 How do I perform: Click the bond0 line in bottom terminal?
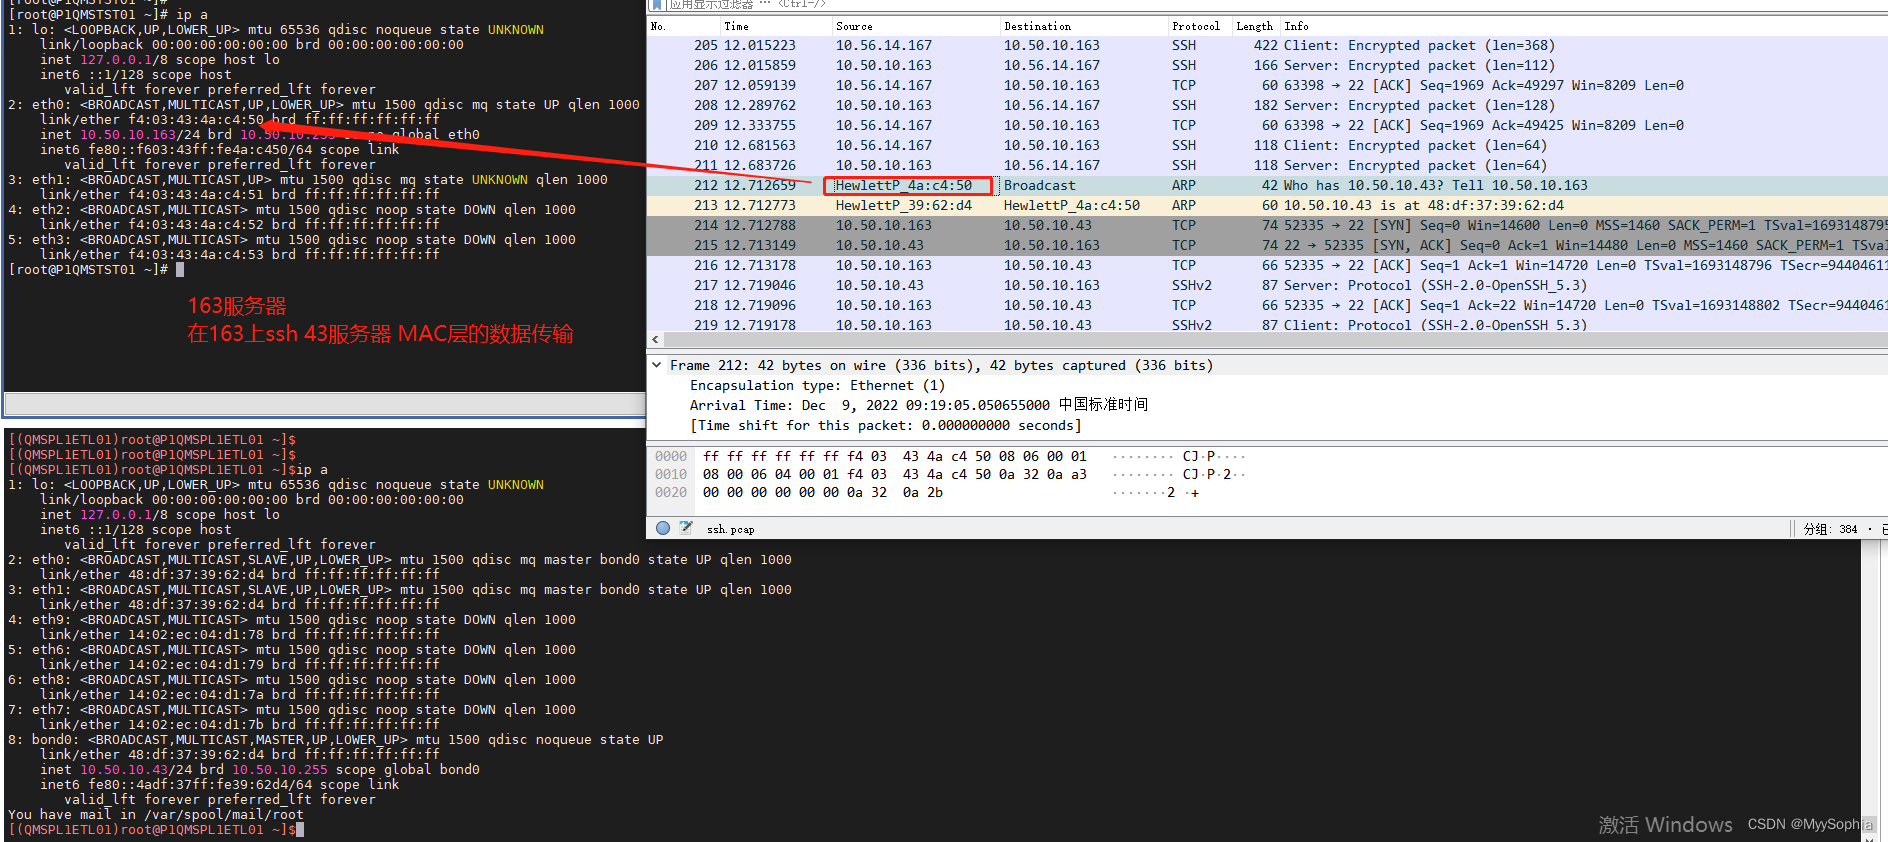pyautogui.click(x=336, y=739)
